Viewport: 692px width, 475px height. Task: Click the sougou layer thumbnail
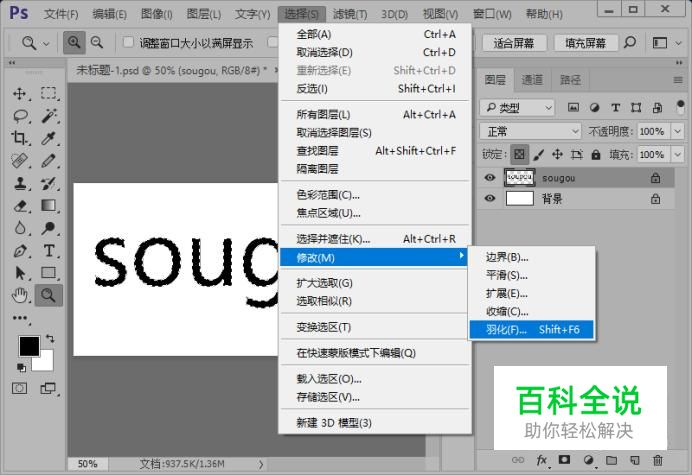[x=519, y=177]
